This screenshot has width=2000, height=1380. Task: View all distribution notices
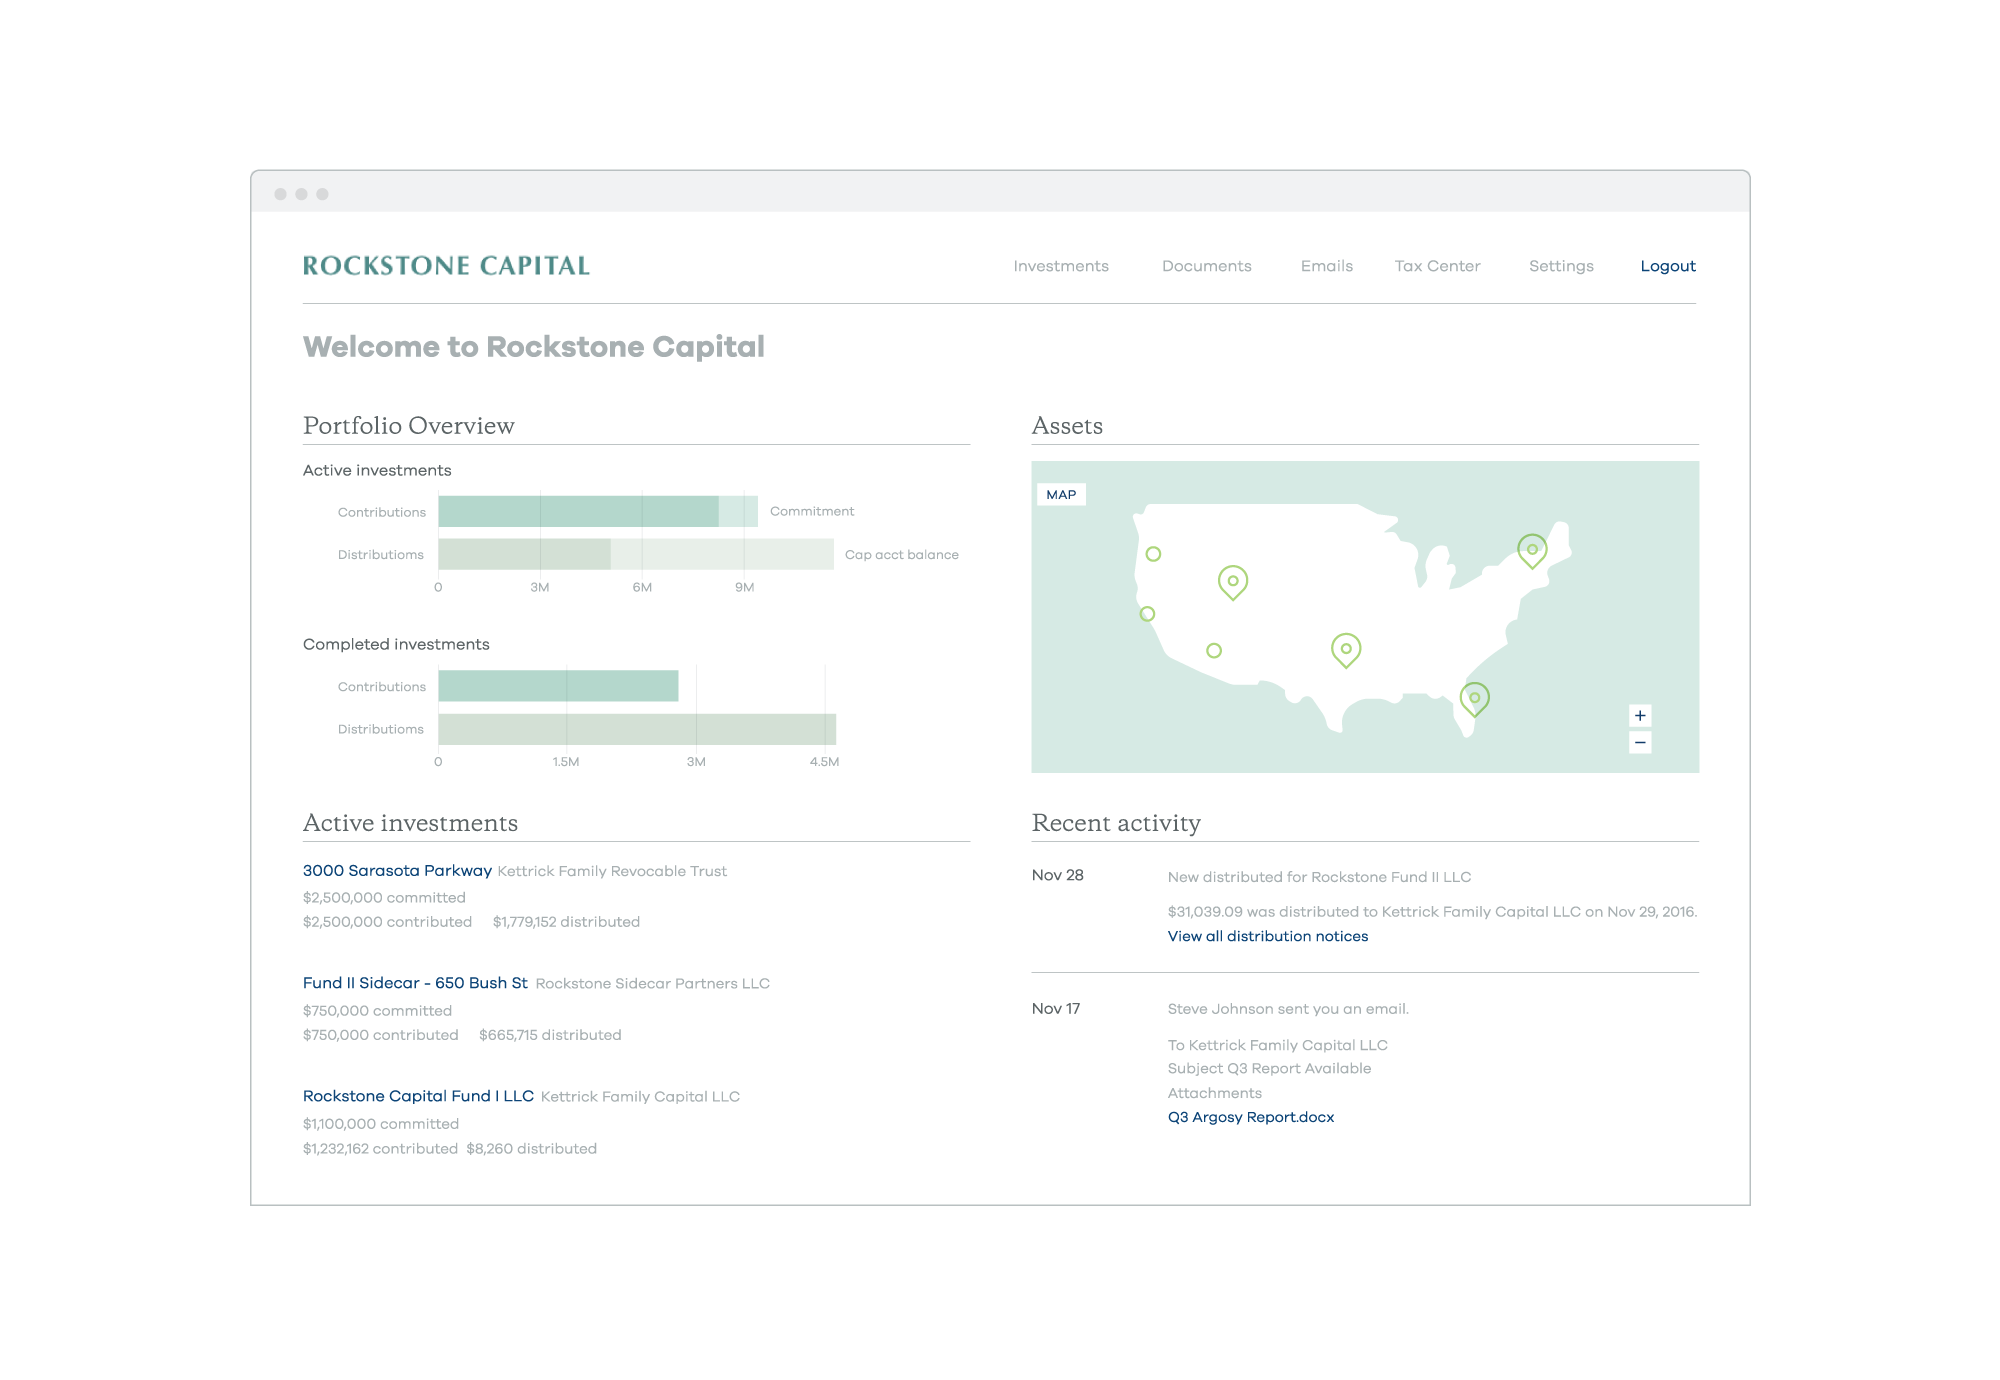pos(1267,936)
